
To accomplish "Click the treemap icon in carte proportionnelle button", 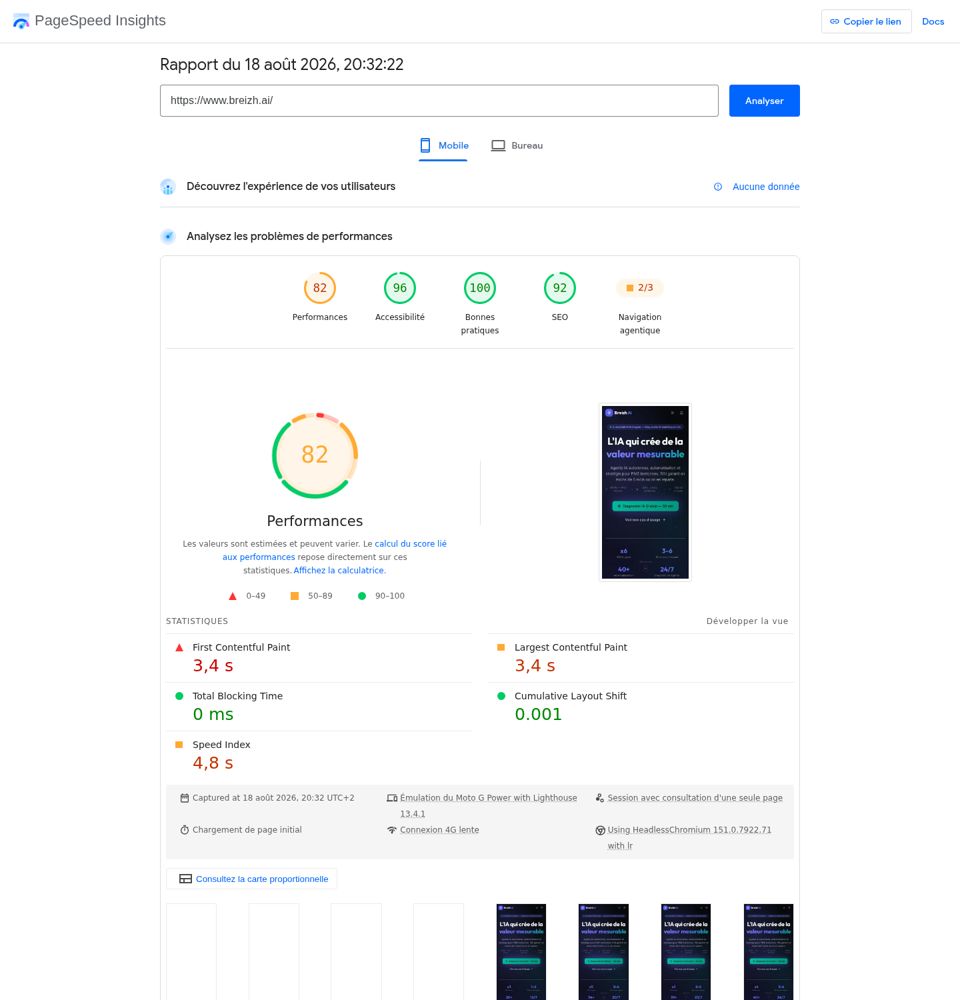I will (186, 879).
